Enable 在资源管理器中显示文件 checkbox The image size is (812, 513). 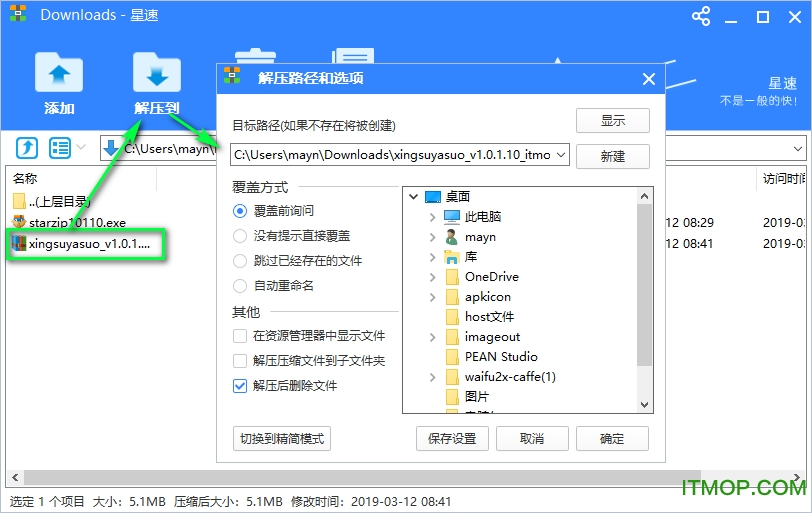point(240,336)
